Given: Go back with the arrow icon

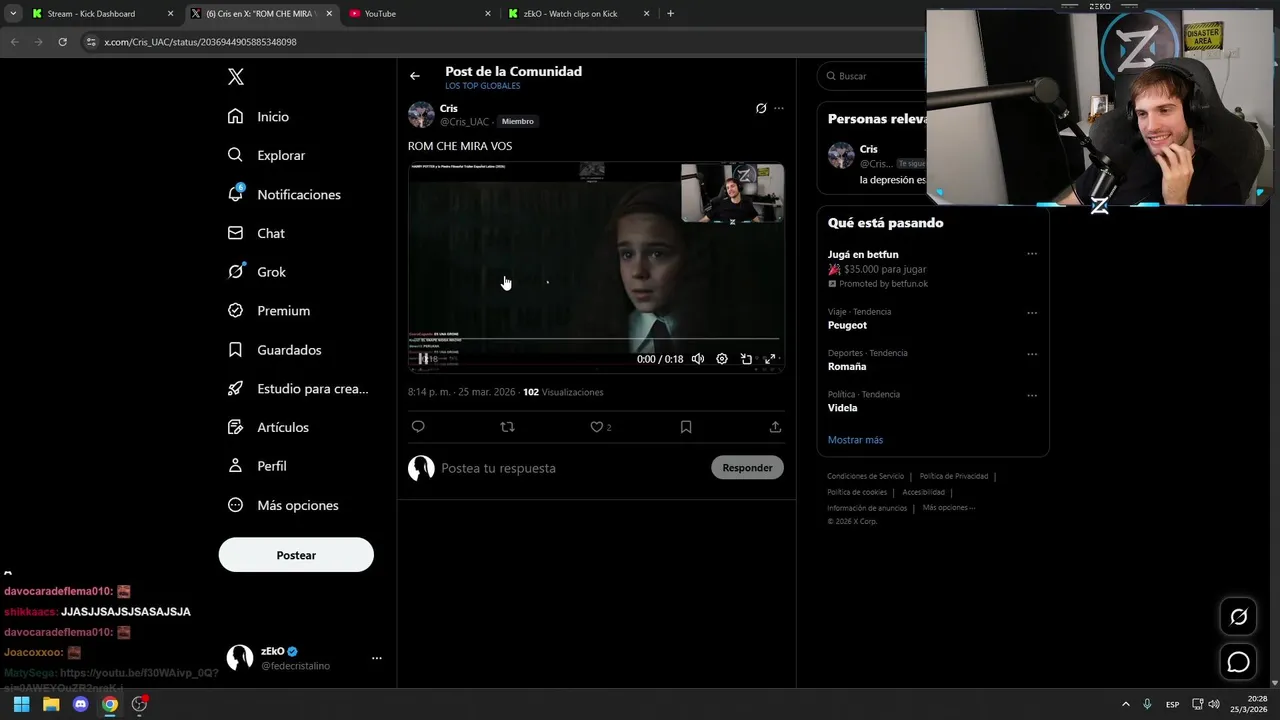Looking at the screenshot, I should click(x=415, y=76).
